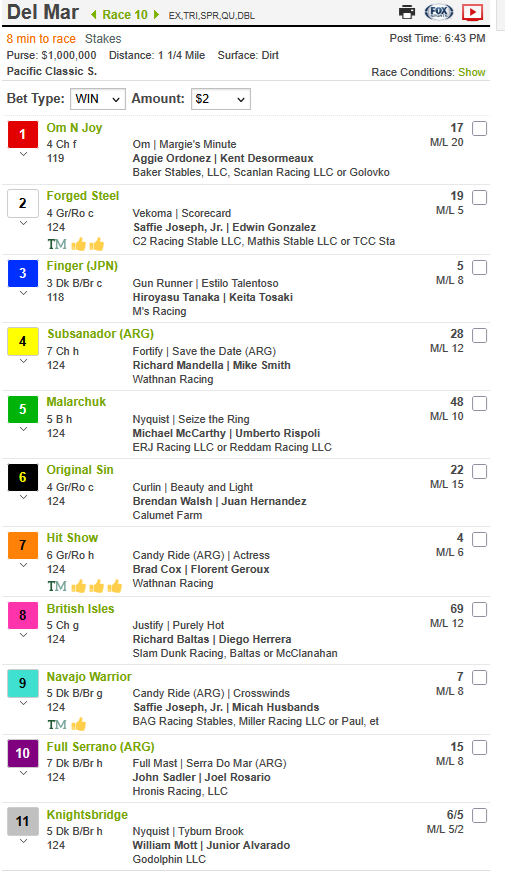Expand chevron under number 11 Knightsbridge
505x889 pixels.
coord(23,841)
